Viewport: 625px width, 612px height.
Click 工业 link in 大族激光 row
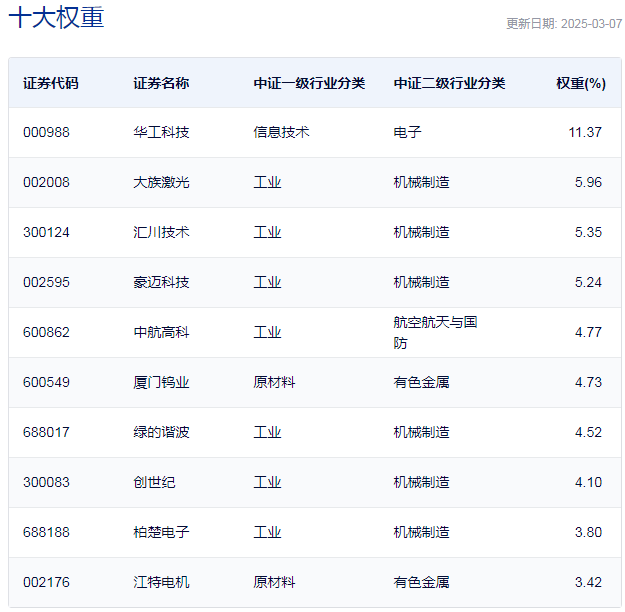pyautogui.click(x=267, y=182)
